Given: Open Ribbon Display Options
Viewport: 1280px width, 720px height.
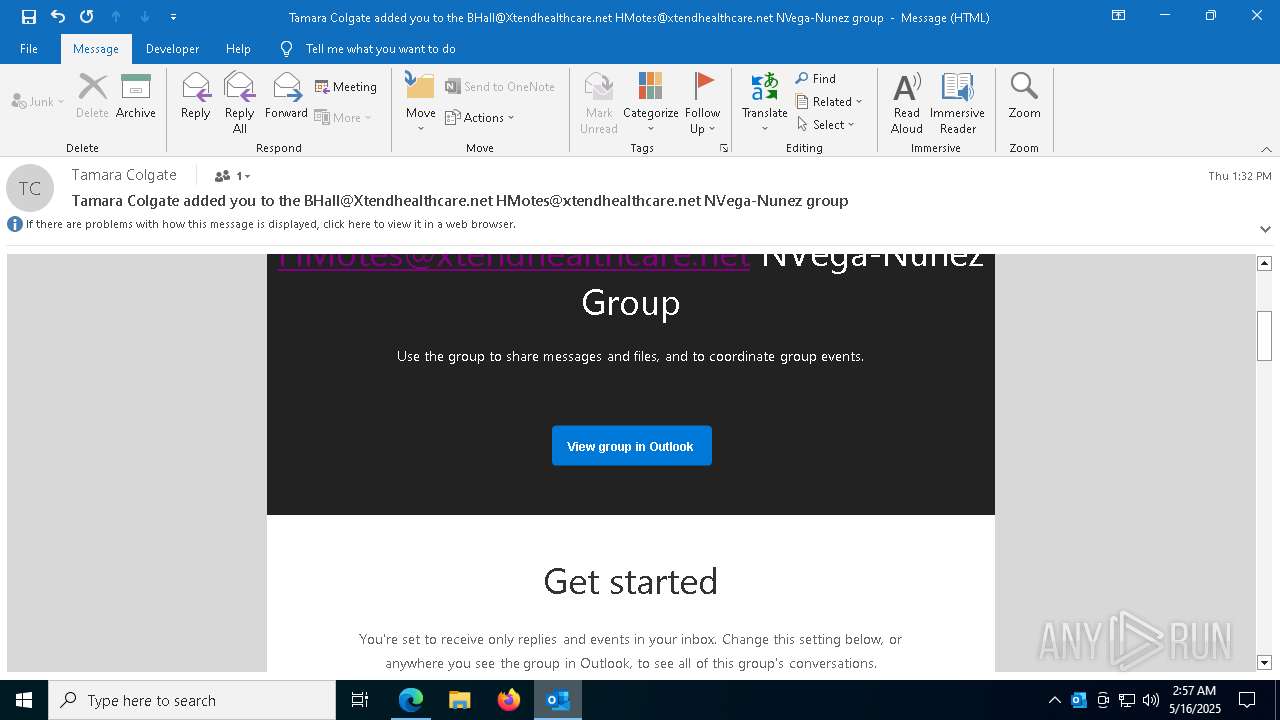Looking at the screenshot, I should point(1118,16).
